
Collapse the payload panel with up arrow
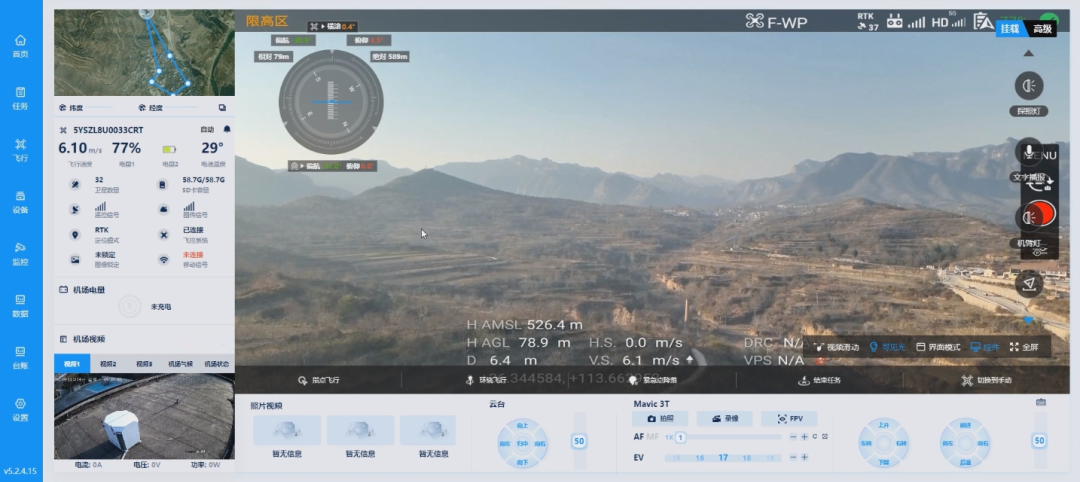click(1029, 53)
